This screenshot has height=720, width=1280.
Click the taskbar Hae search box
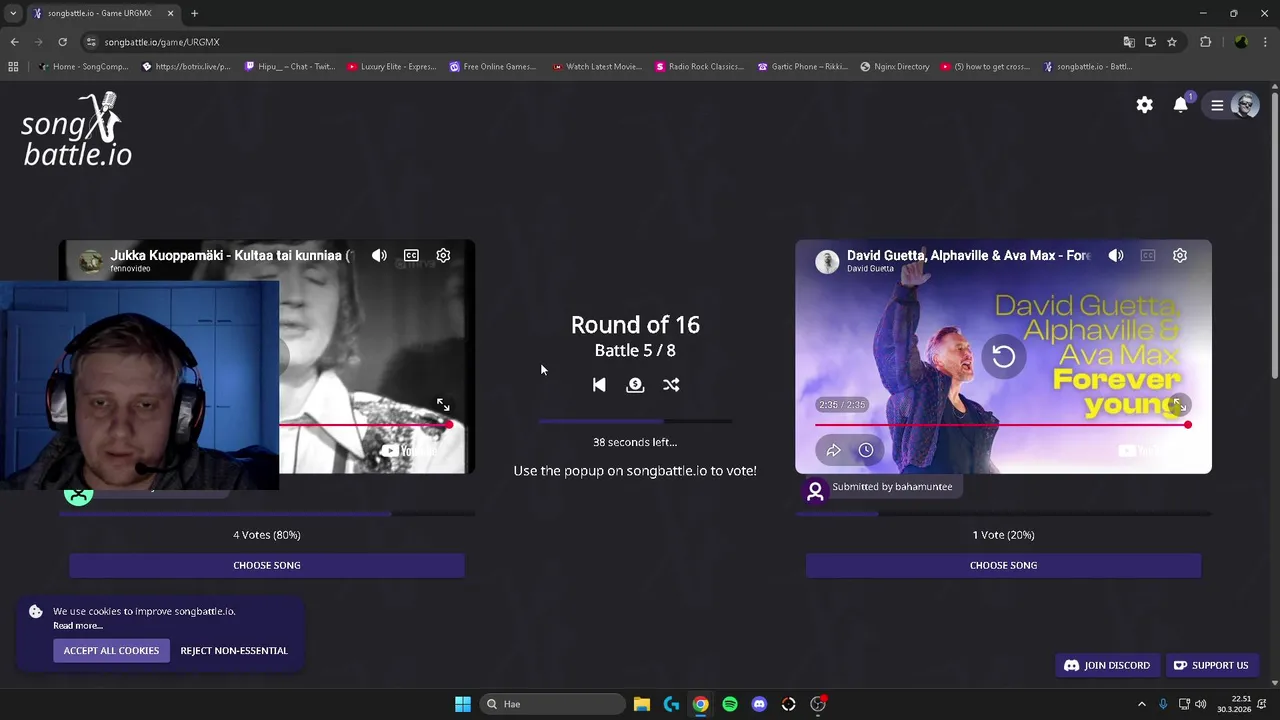pyautogui.click(x=554, y=704)
